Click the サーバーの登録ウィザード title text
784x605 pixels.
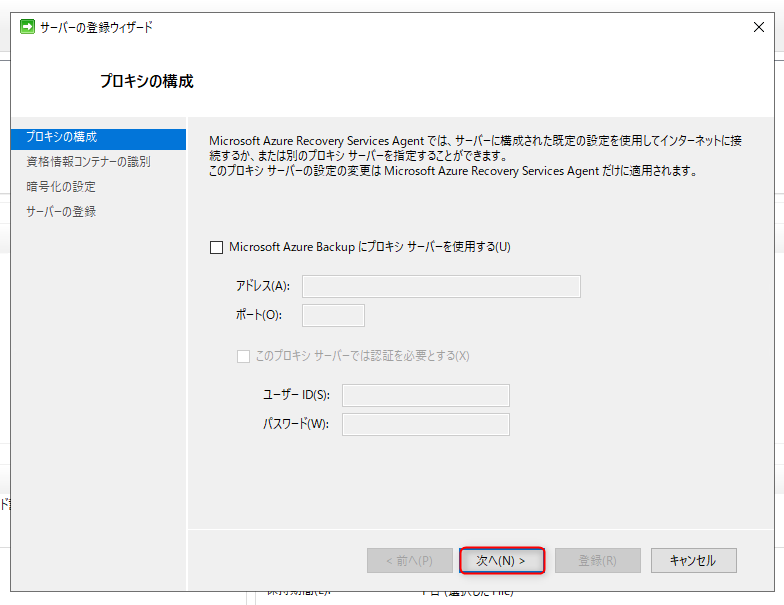click(96, 27)
